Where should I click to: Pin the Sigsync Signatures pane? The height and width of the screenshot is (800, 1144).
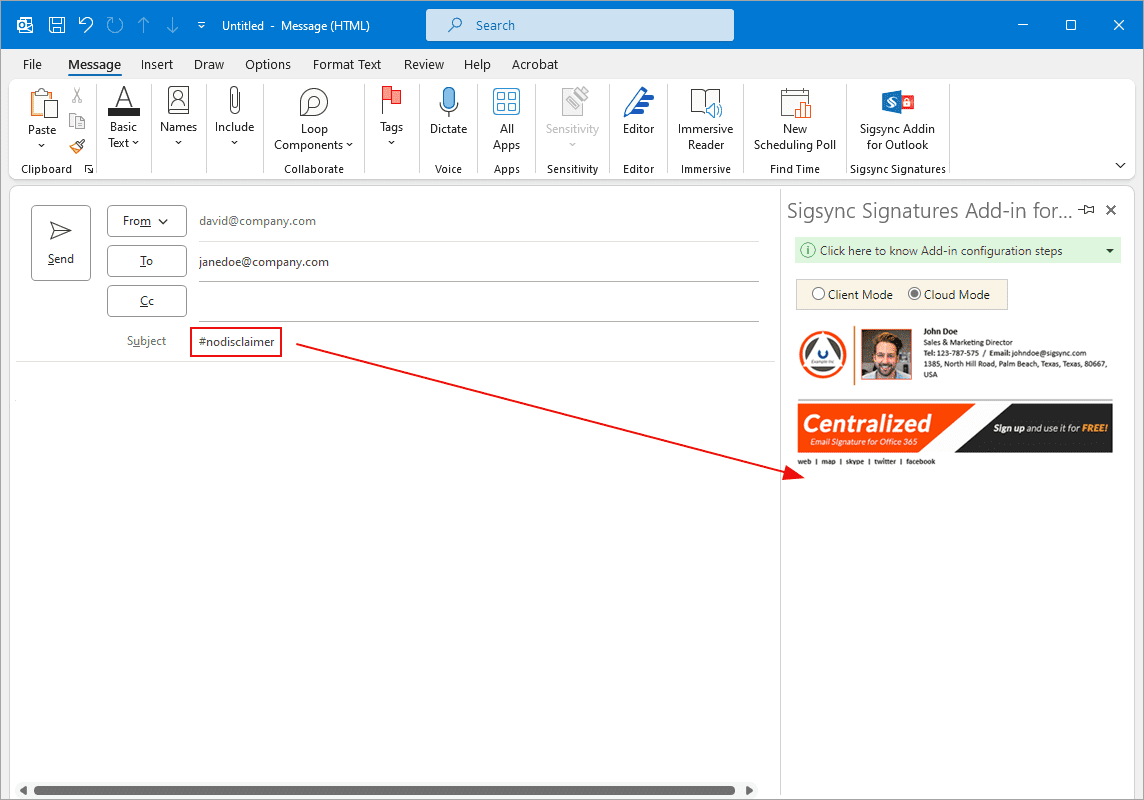1087,210
